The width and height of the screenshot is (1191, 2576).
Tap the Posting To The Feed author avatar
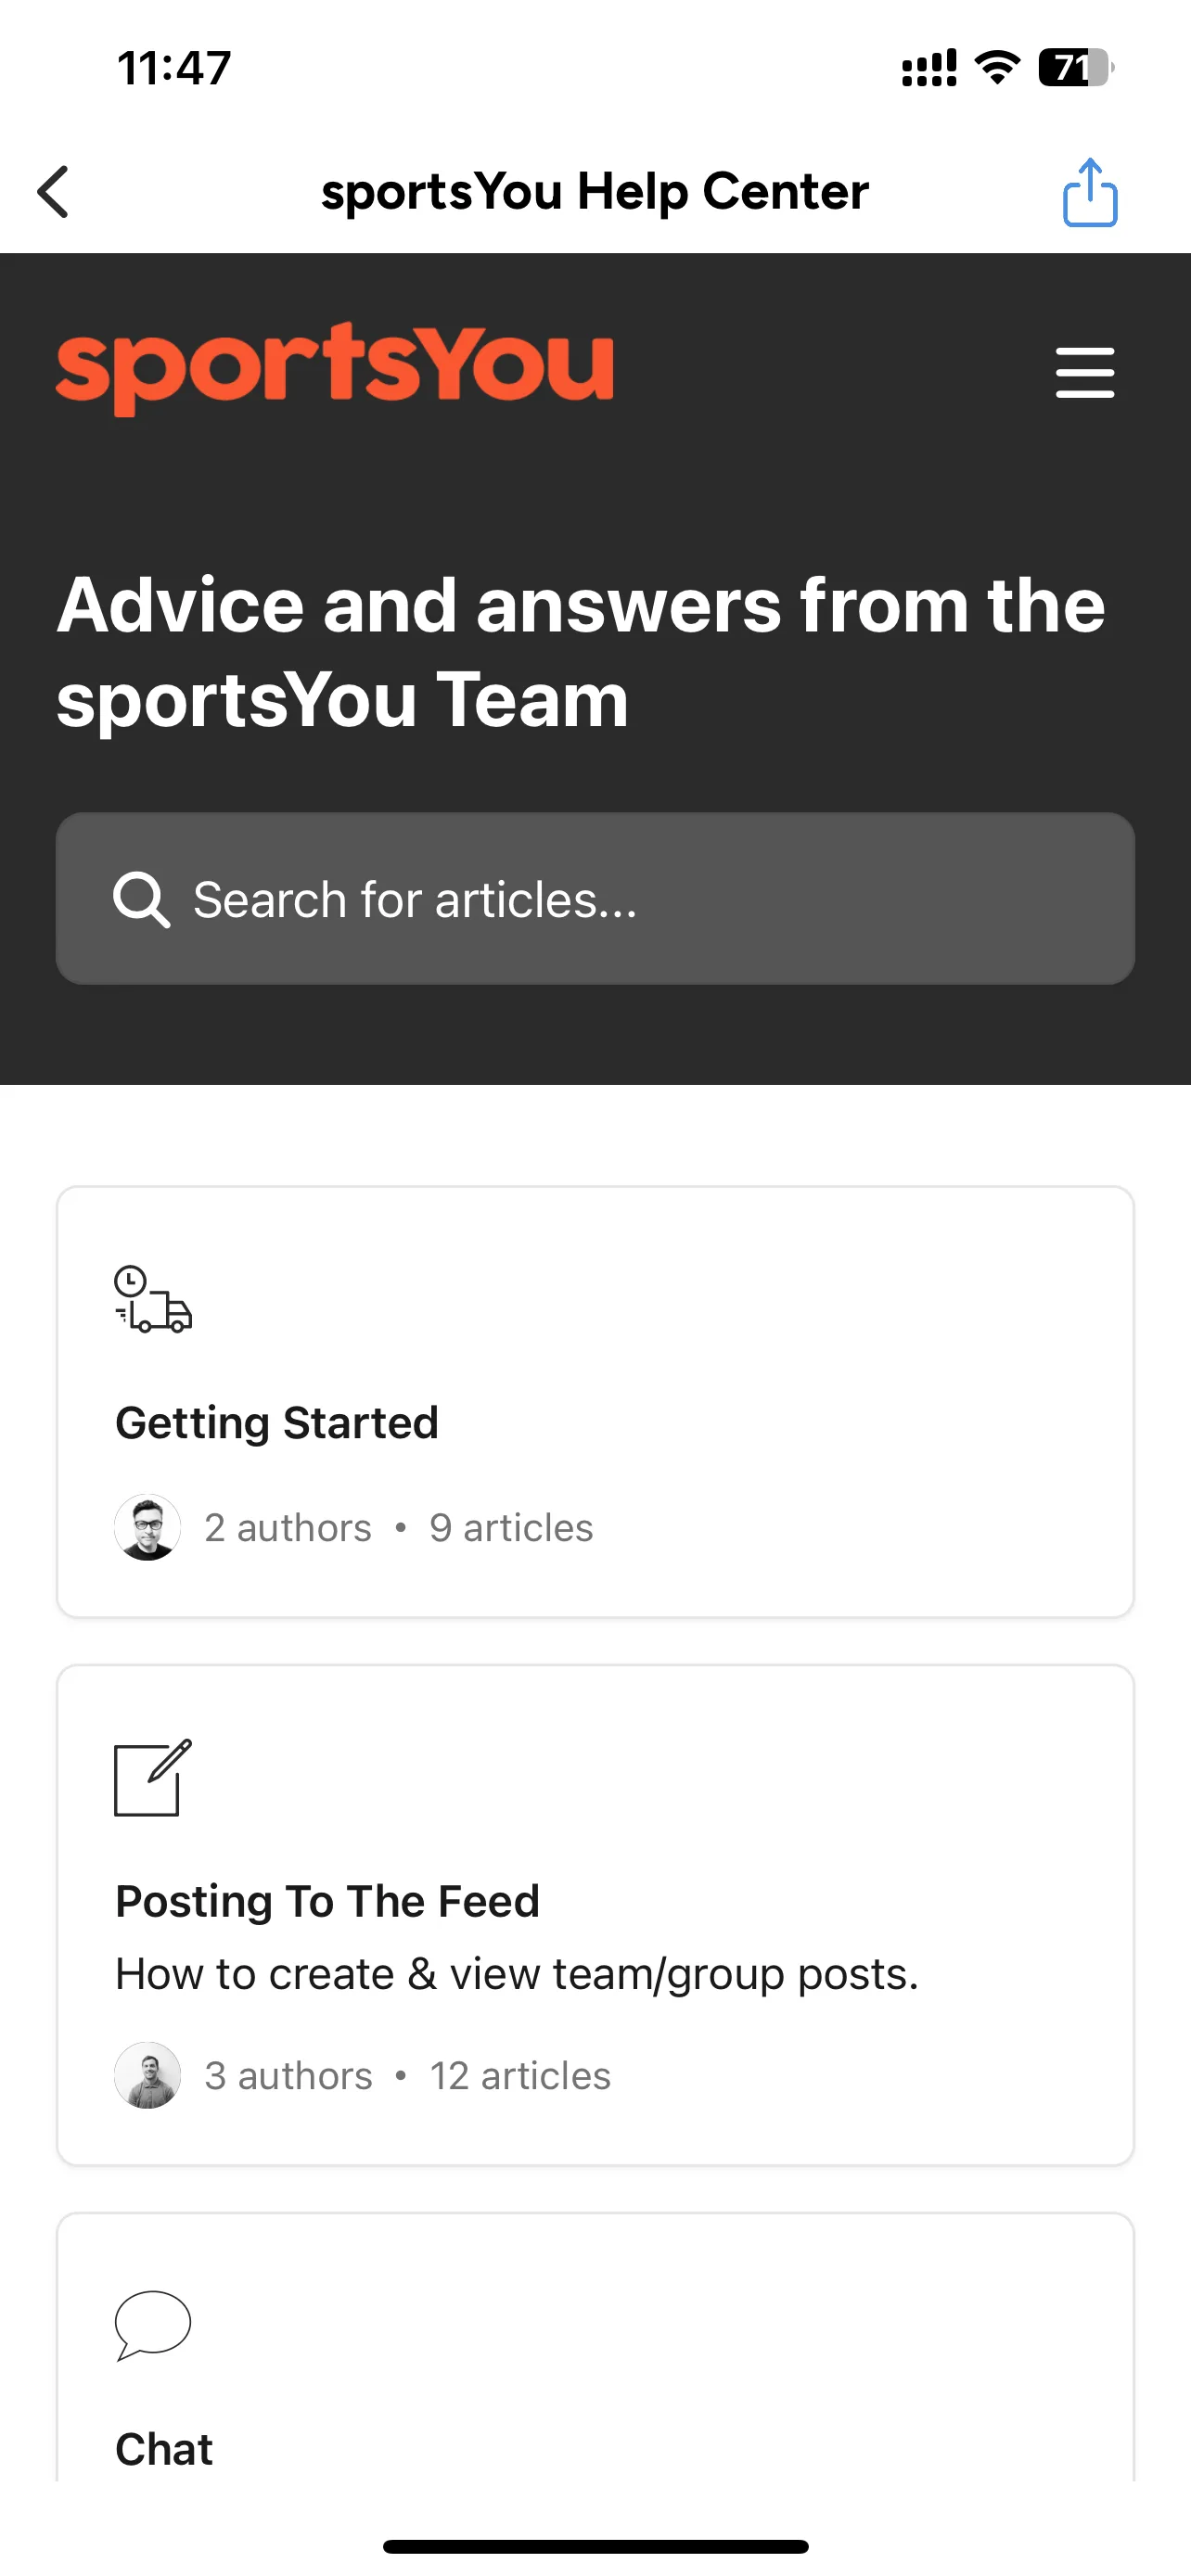(x=147, y=2075)
